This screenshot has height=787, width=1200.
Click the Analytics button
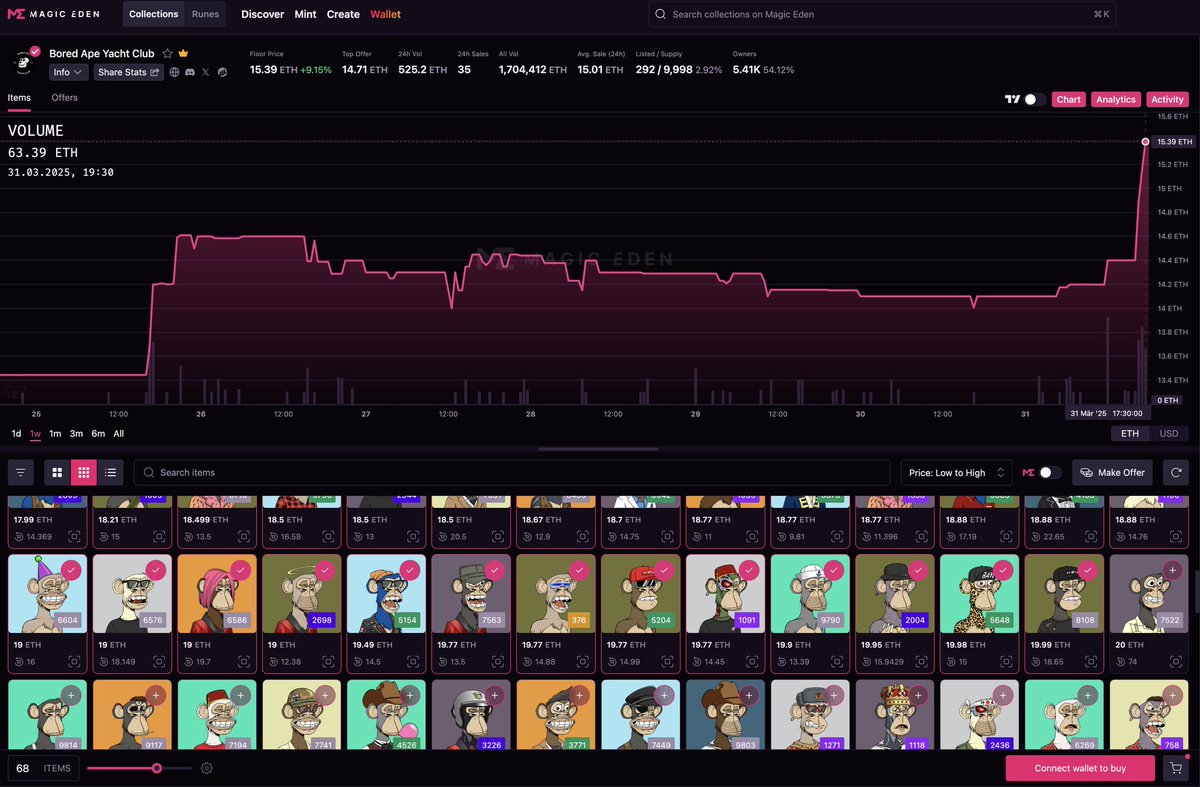coord(1116,99)
